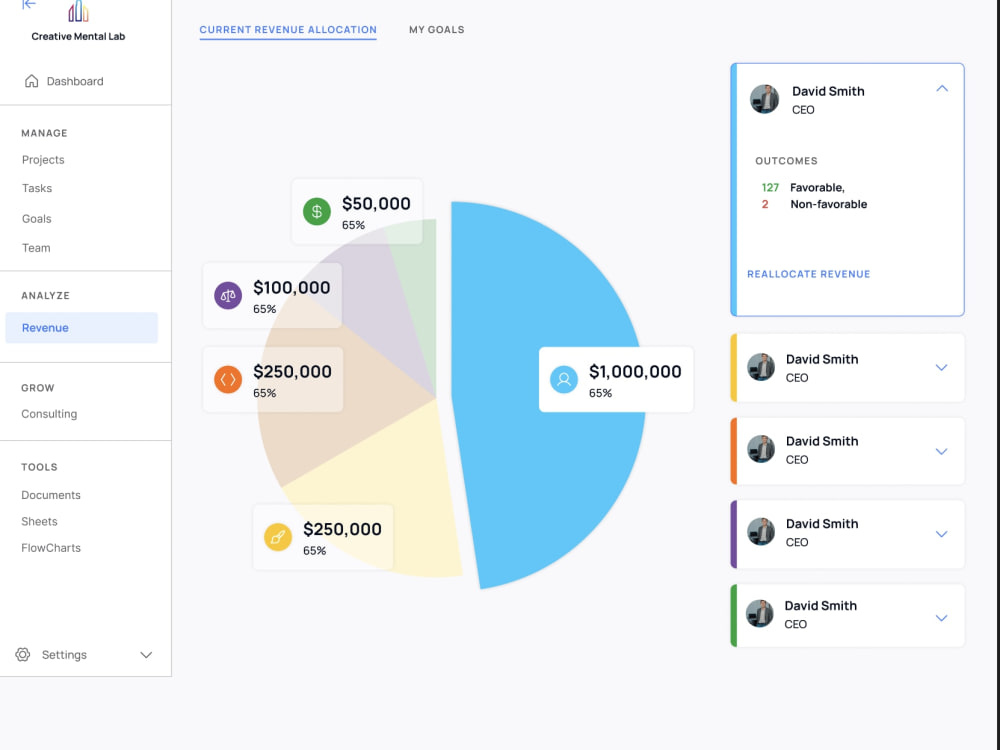The image size is (1000, 750).
Task: Expand the Settings dropdown chevron
Action: point(146,655)
